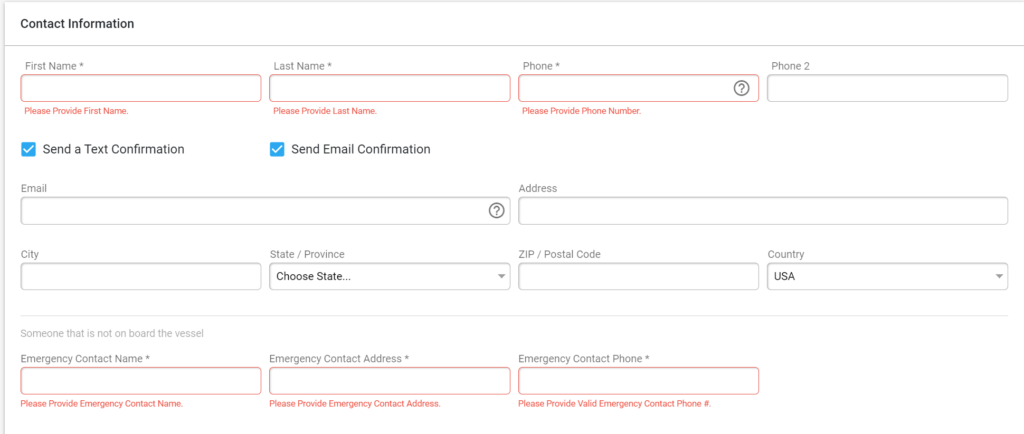Open the Country dropdown showing USA

pyautogui.click(x=888, y=276)
